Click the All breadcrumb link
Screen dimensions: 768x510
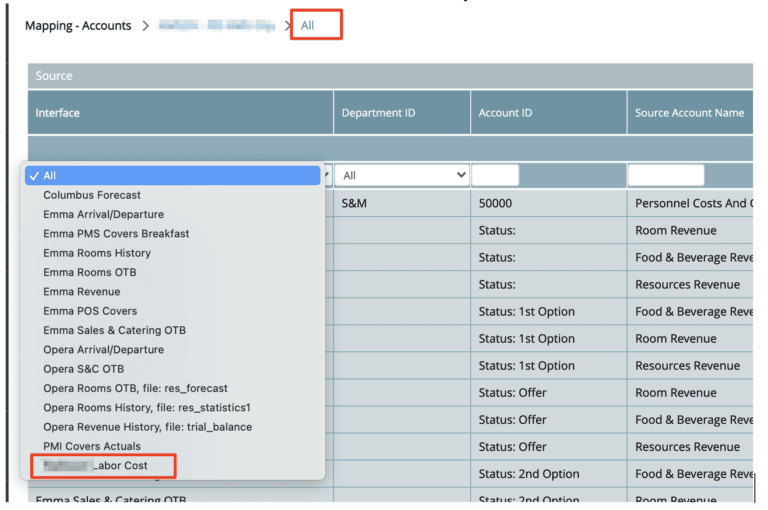[308, 26]
